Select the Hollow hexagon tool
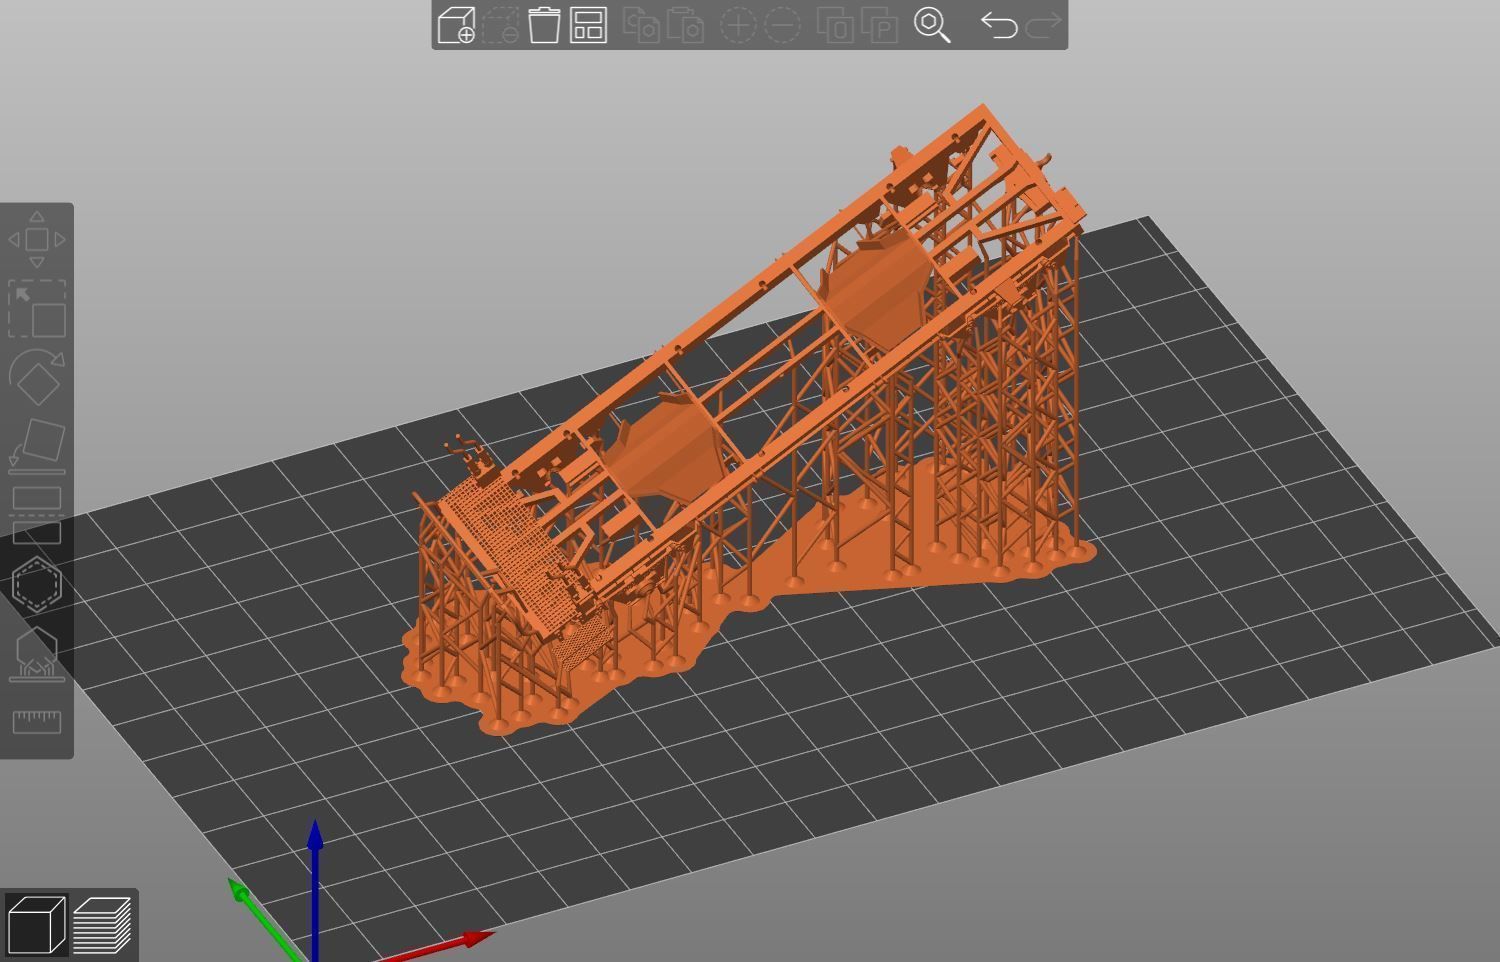This screenshot has height=962, width=1500. pyautogui.click(x=37, y=584)
